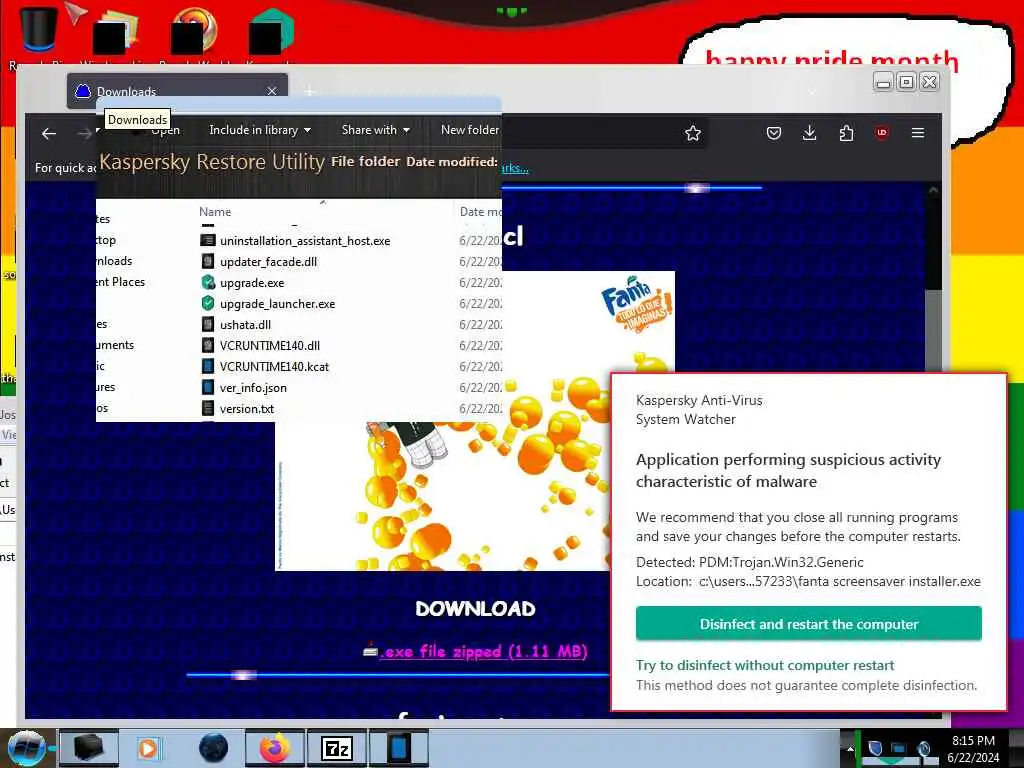Image resolution: width=1024 pixels, height=768 pixels.
Task: Open the 7-Zip taskbar button
Action: [x=336, y=748]
